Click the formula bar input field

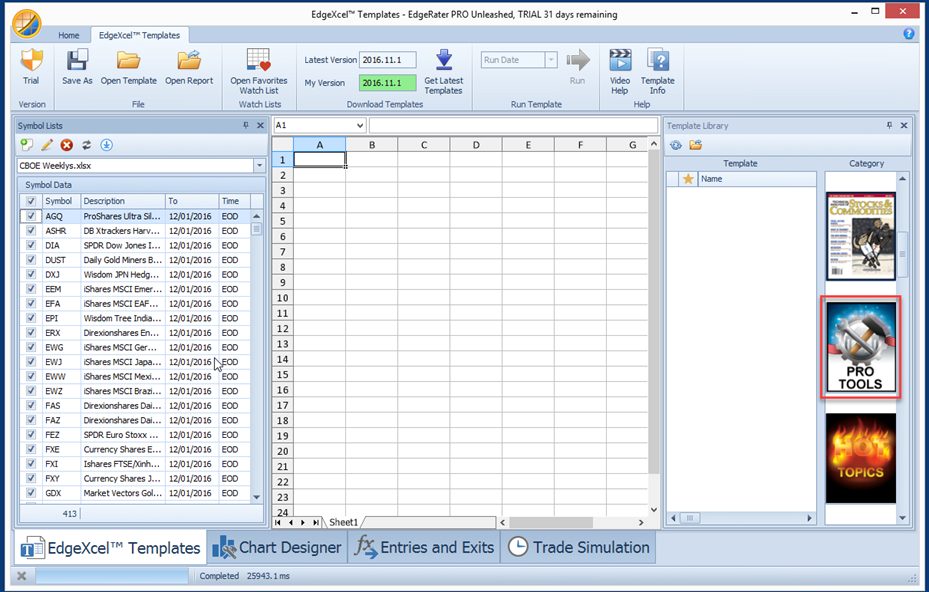click(513, 126)
